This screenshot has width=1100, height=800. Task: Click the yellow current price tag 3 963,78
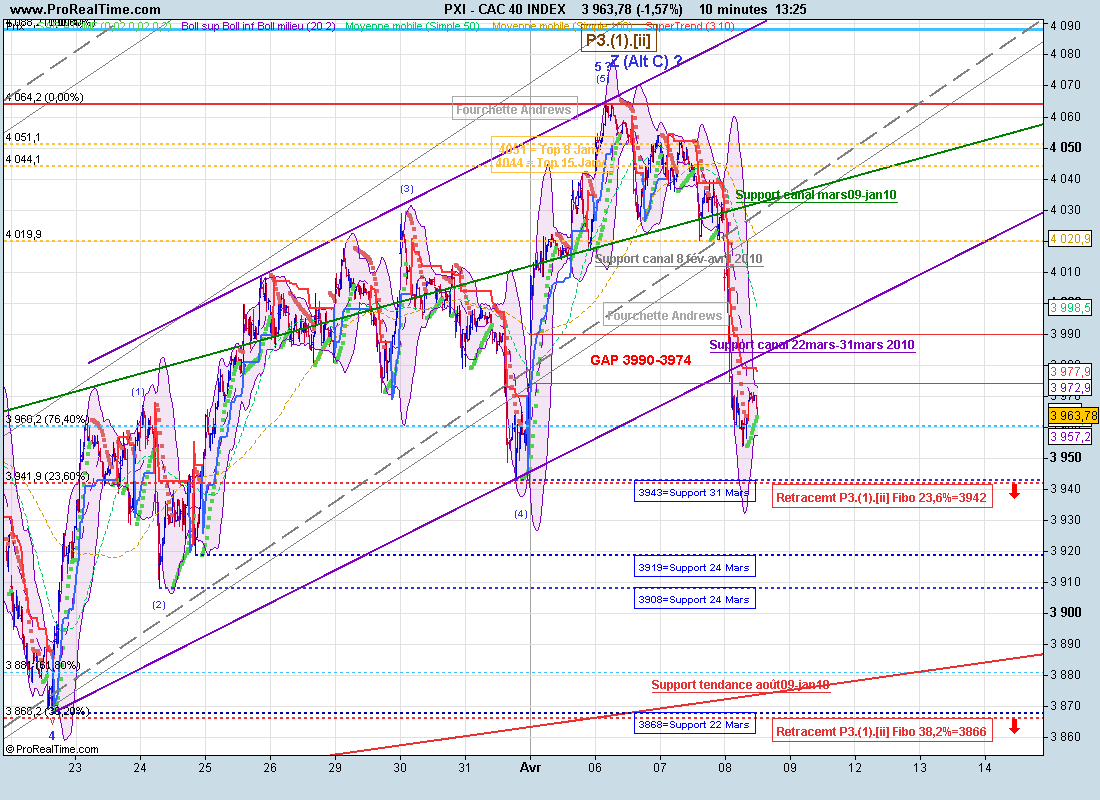click(1073, 415)
